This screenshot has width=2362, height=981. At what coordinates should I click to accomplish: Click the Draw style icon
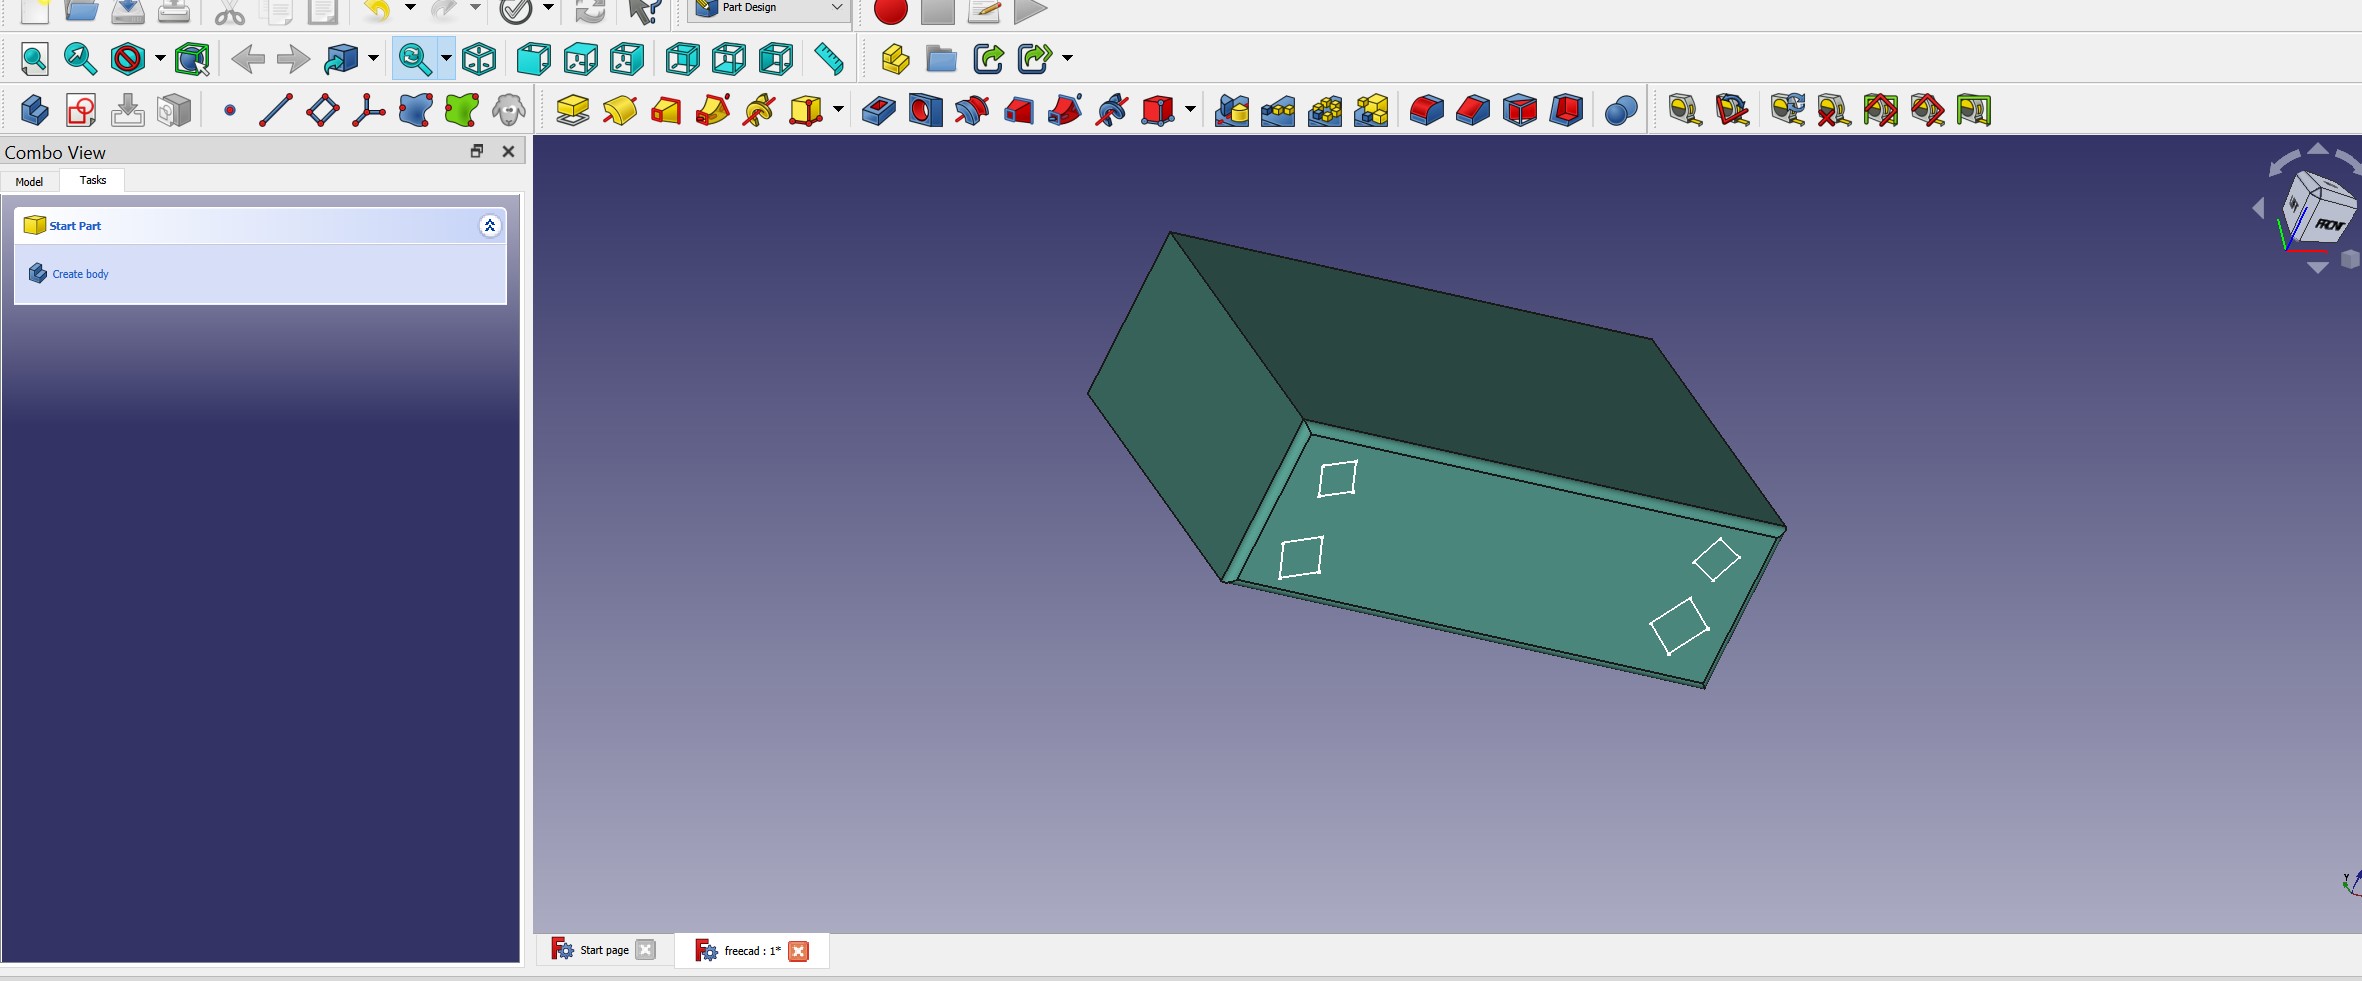pyautogui.click(x=128, y=59)
